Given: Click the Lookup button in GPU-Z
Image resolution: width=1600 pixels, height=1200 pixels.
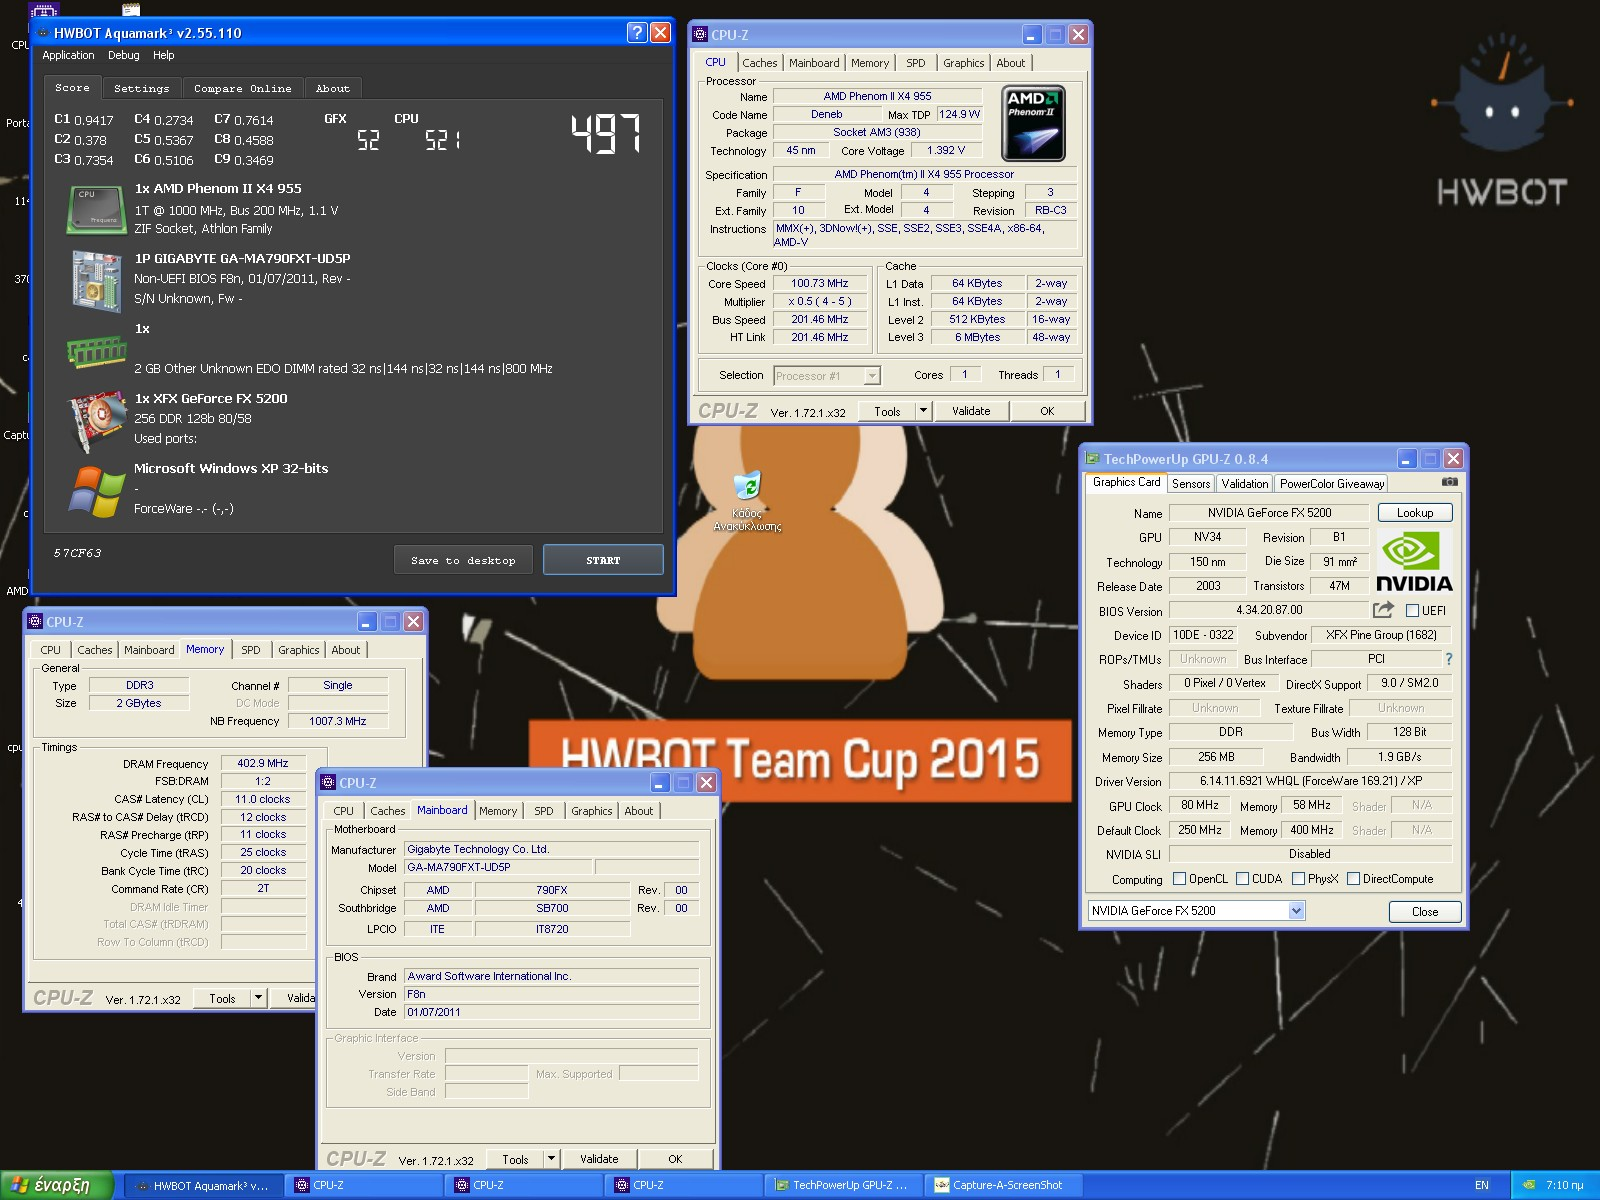Looking at the screenshot, I should pyautogui.click(x=1415, y=513).
